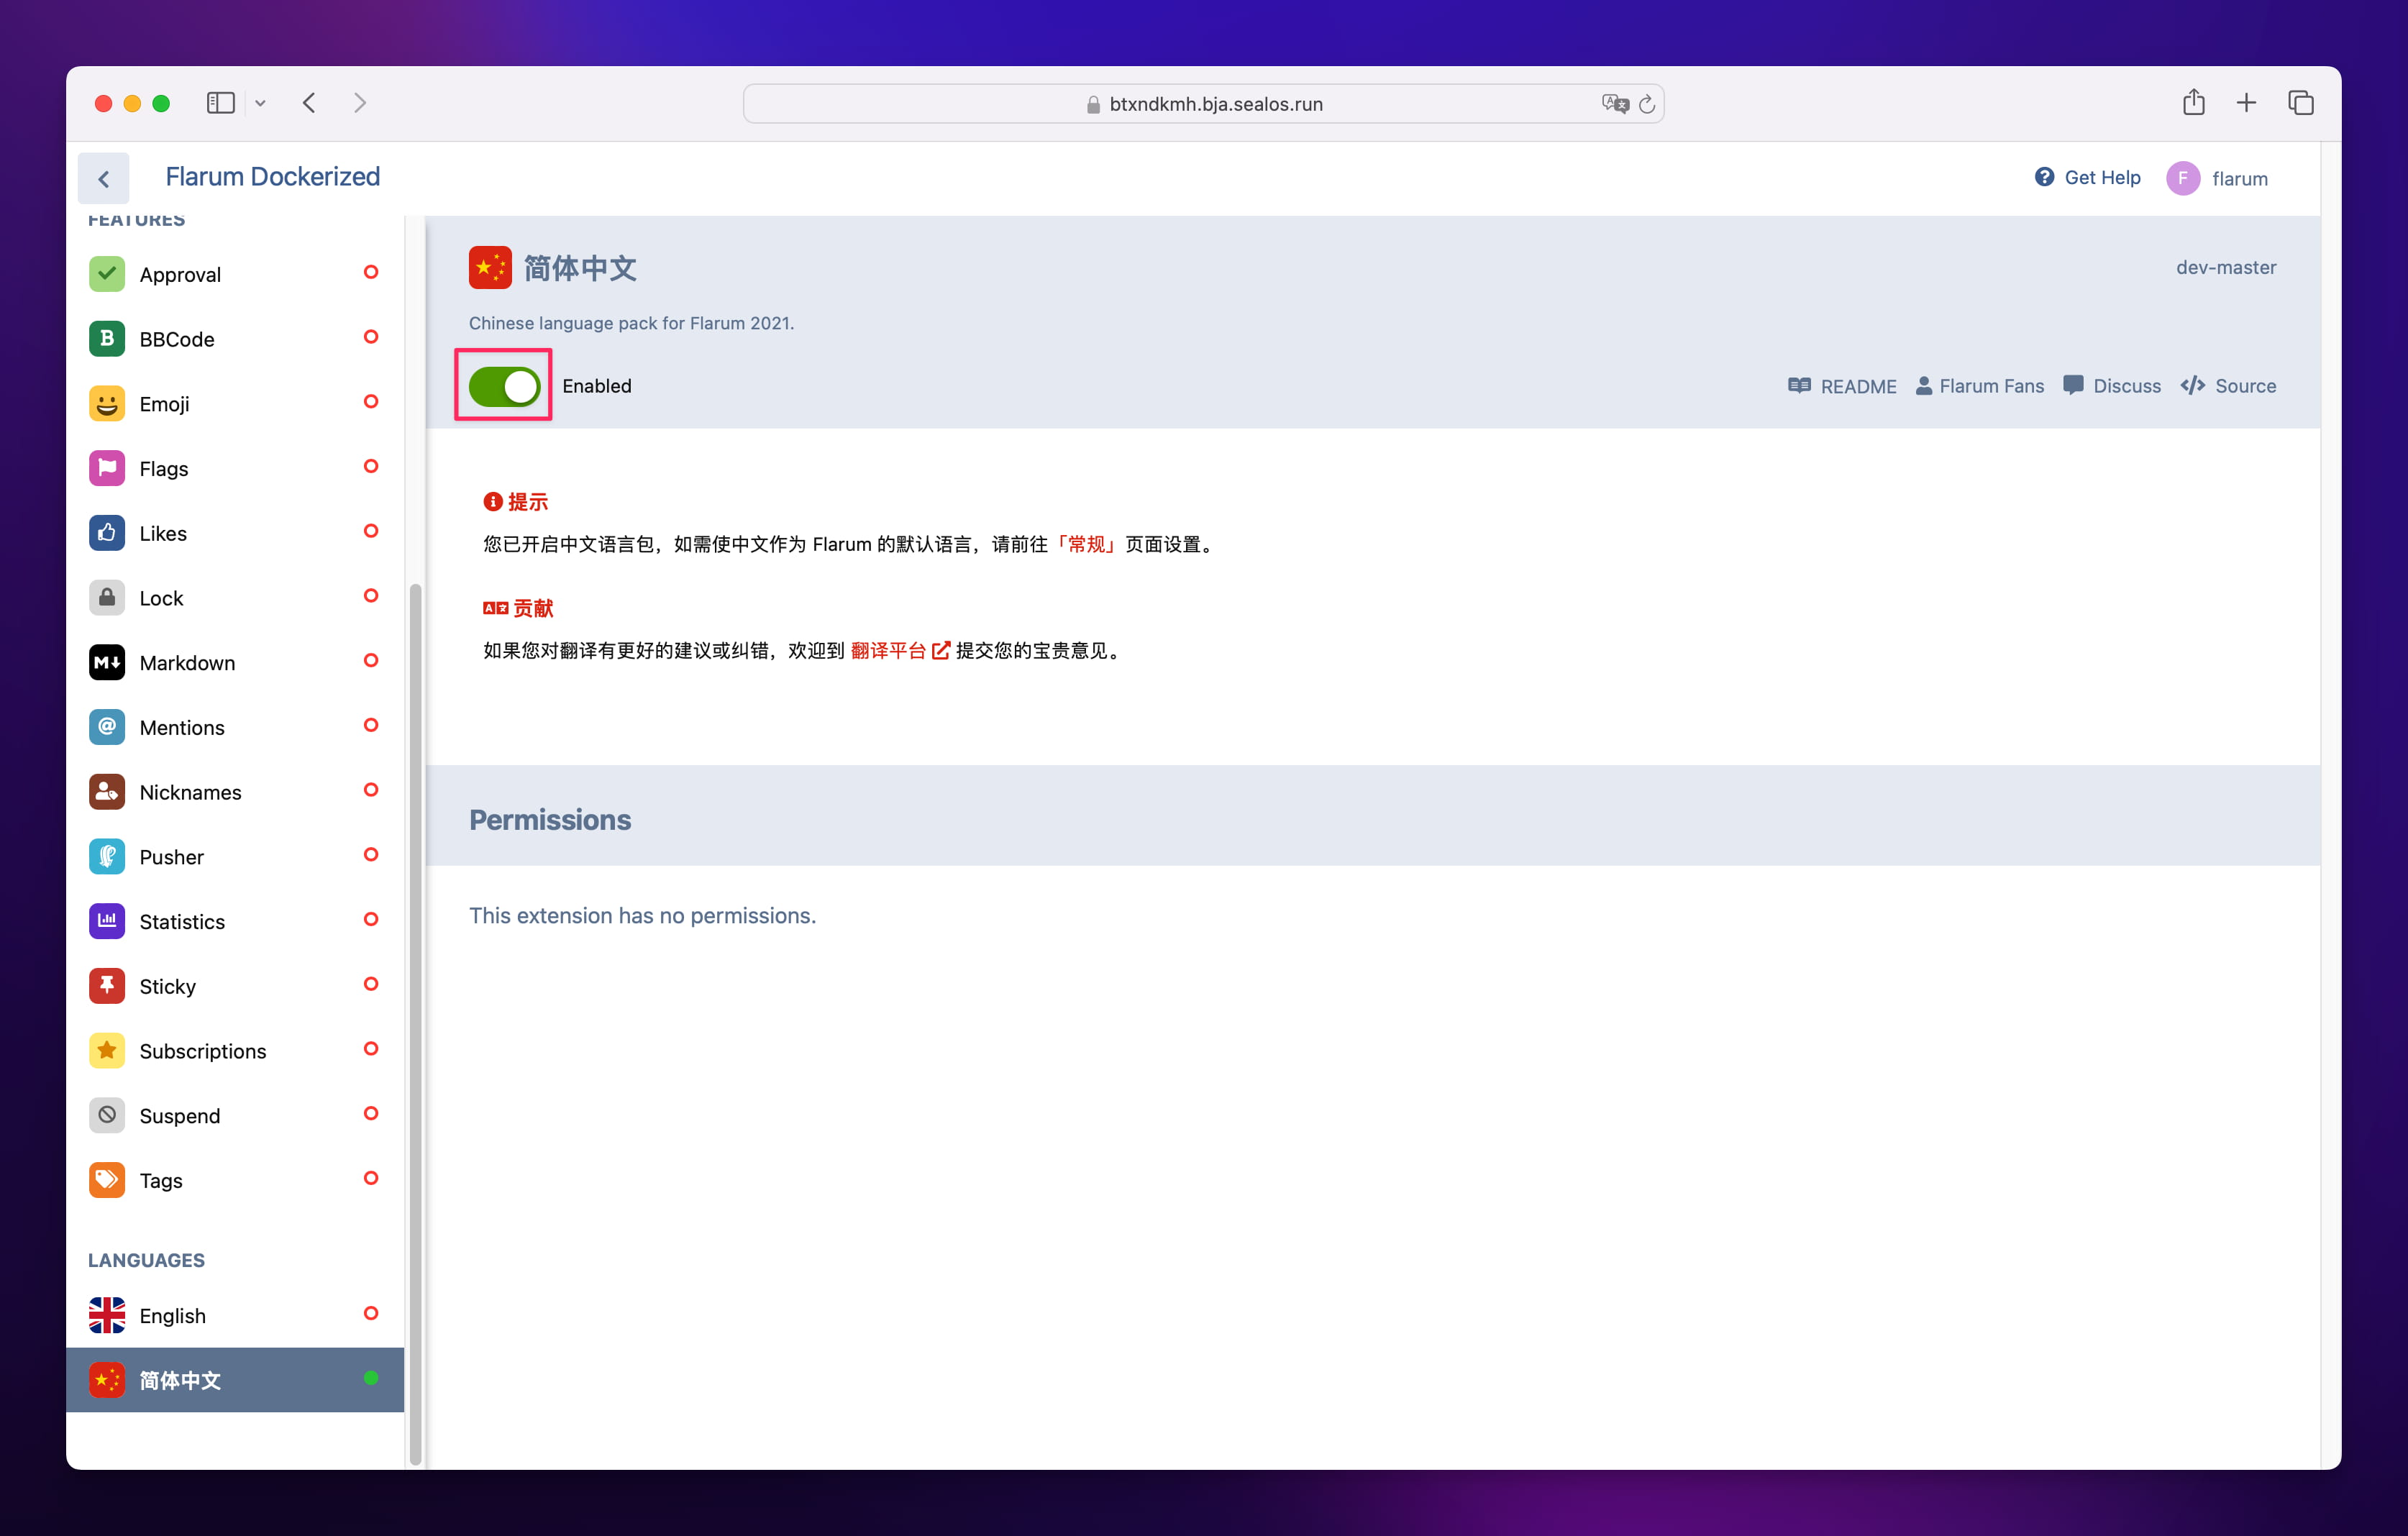
Task: Open the Likes thumbs-up icon
Action: point(107,533)
